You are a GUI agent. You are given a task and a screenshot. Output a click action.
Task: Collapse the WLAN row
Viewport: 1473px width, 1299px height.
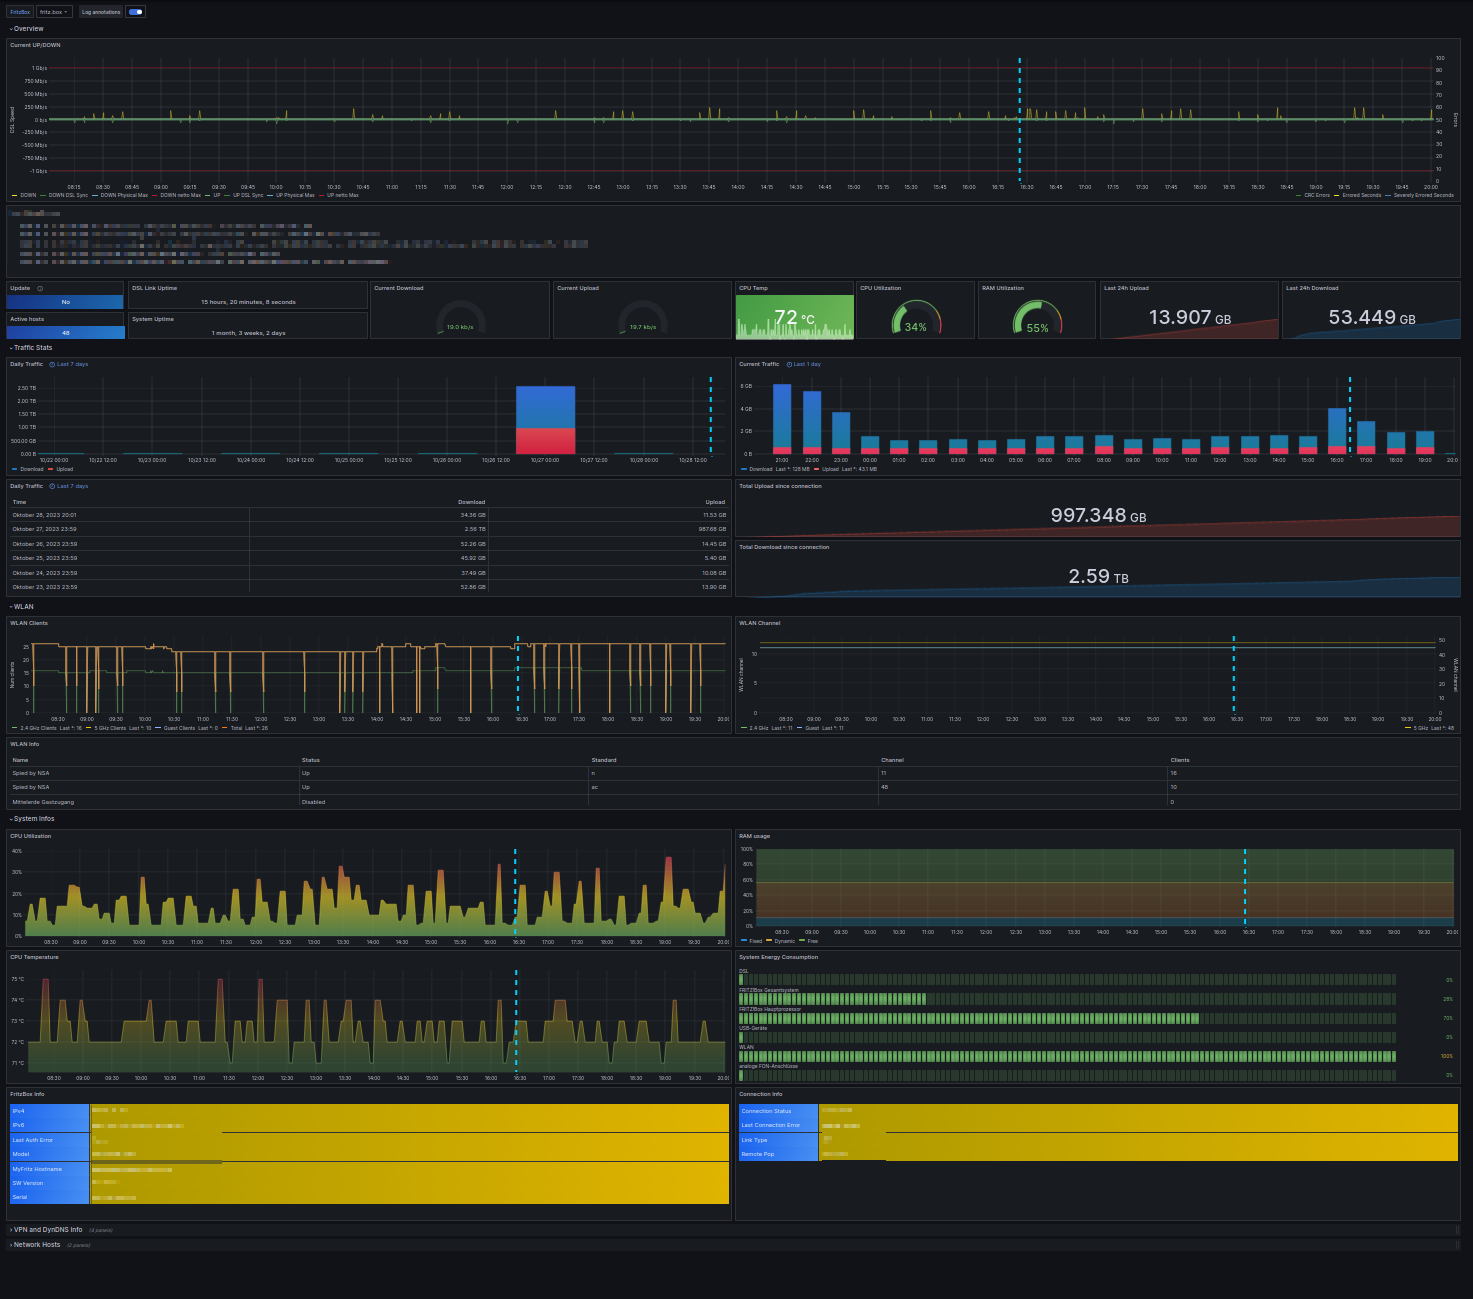click(x=22, y=607)
